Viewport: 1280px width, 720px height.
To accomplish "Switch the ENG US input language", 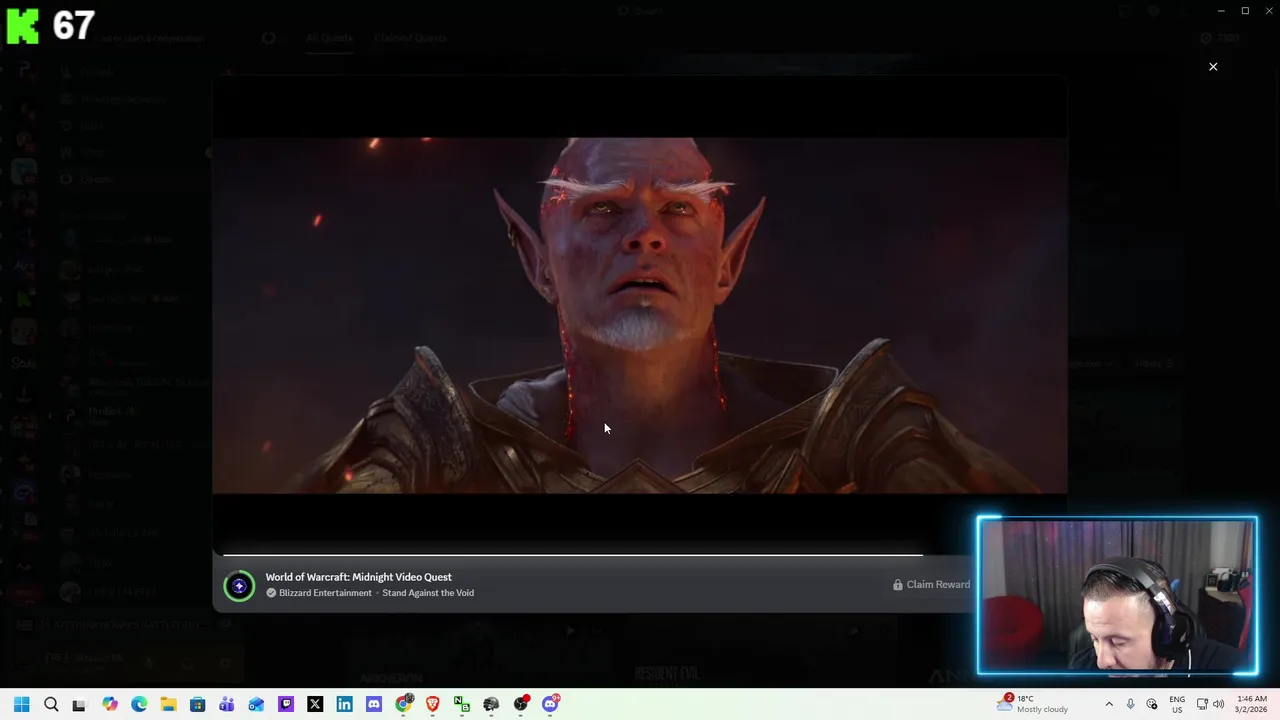I will [1177, 704].
